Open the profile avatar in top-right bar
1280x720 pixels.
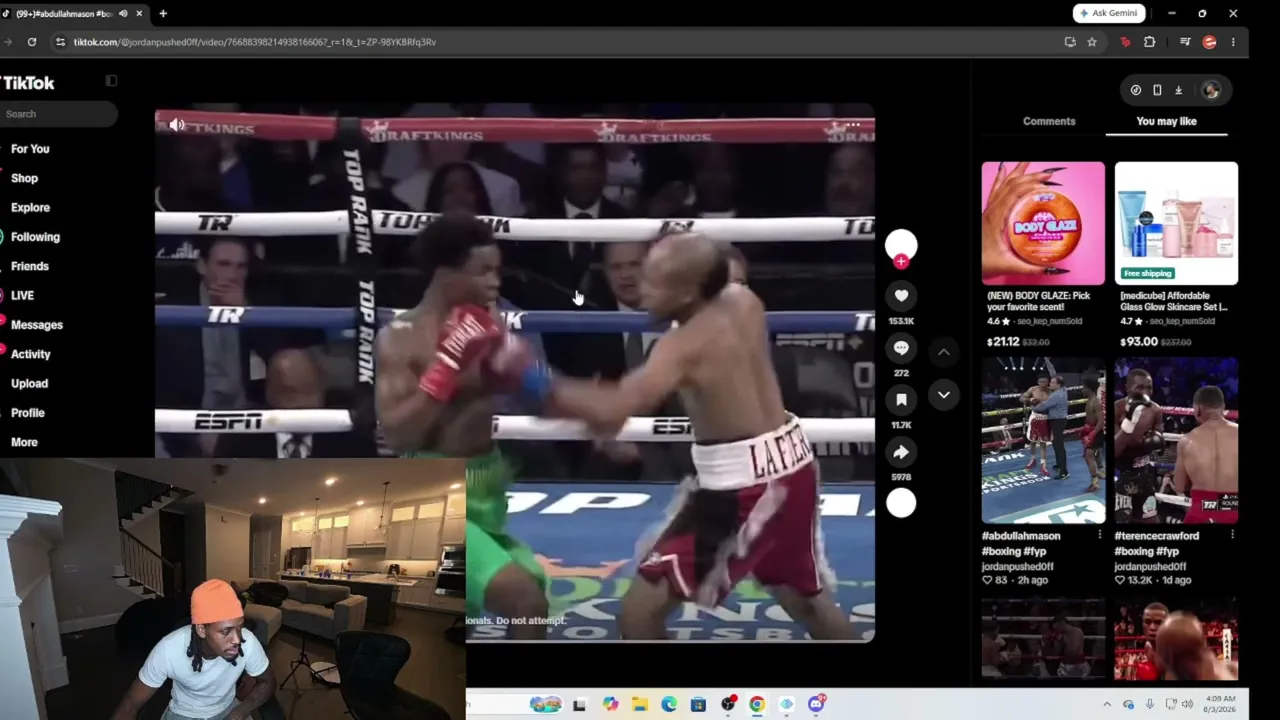coord(1211,90)
